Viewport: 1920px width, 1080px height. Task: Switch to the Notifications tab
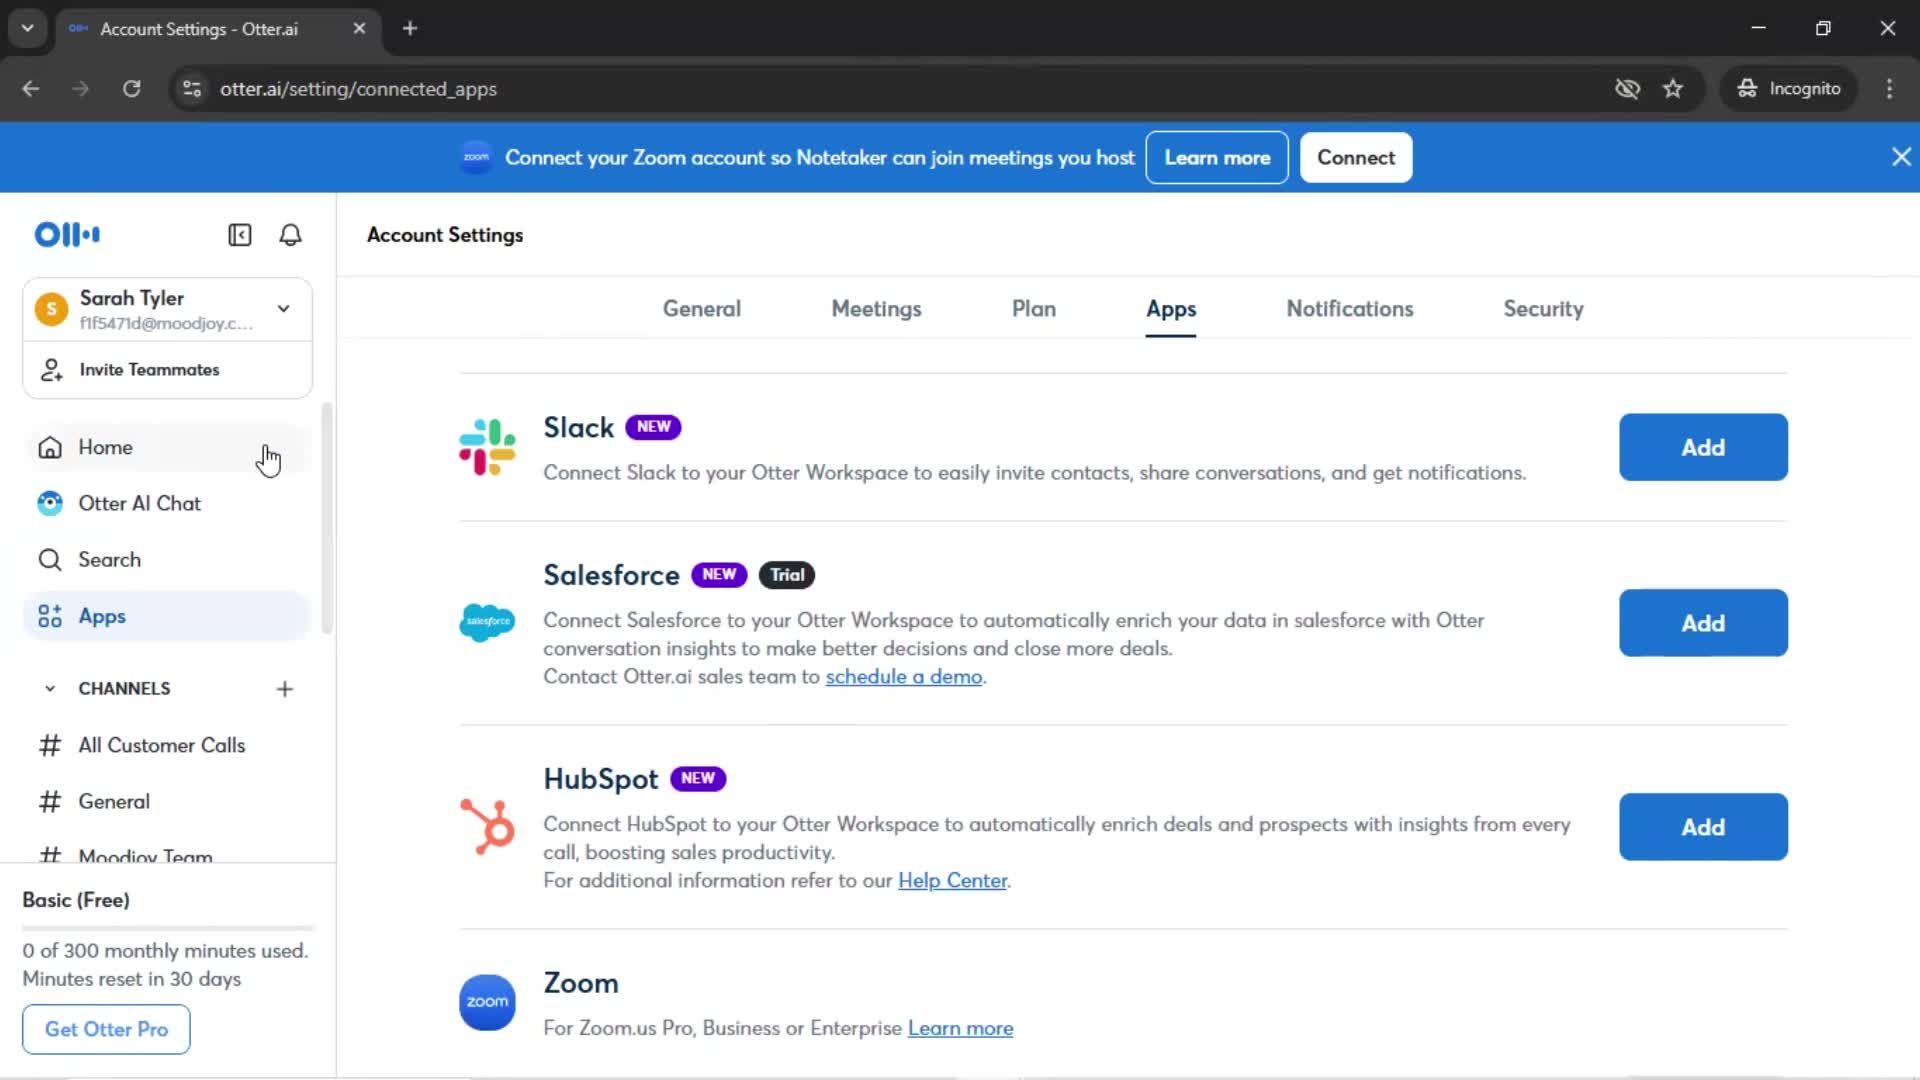point(1350,309)
